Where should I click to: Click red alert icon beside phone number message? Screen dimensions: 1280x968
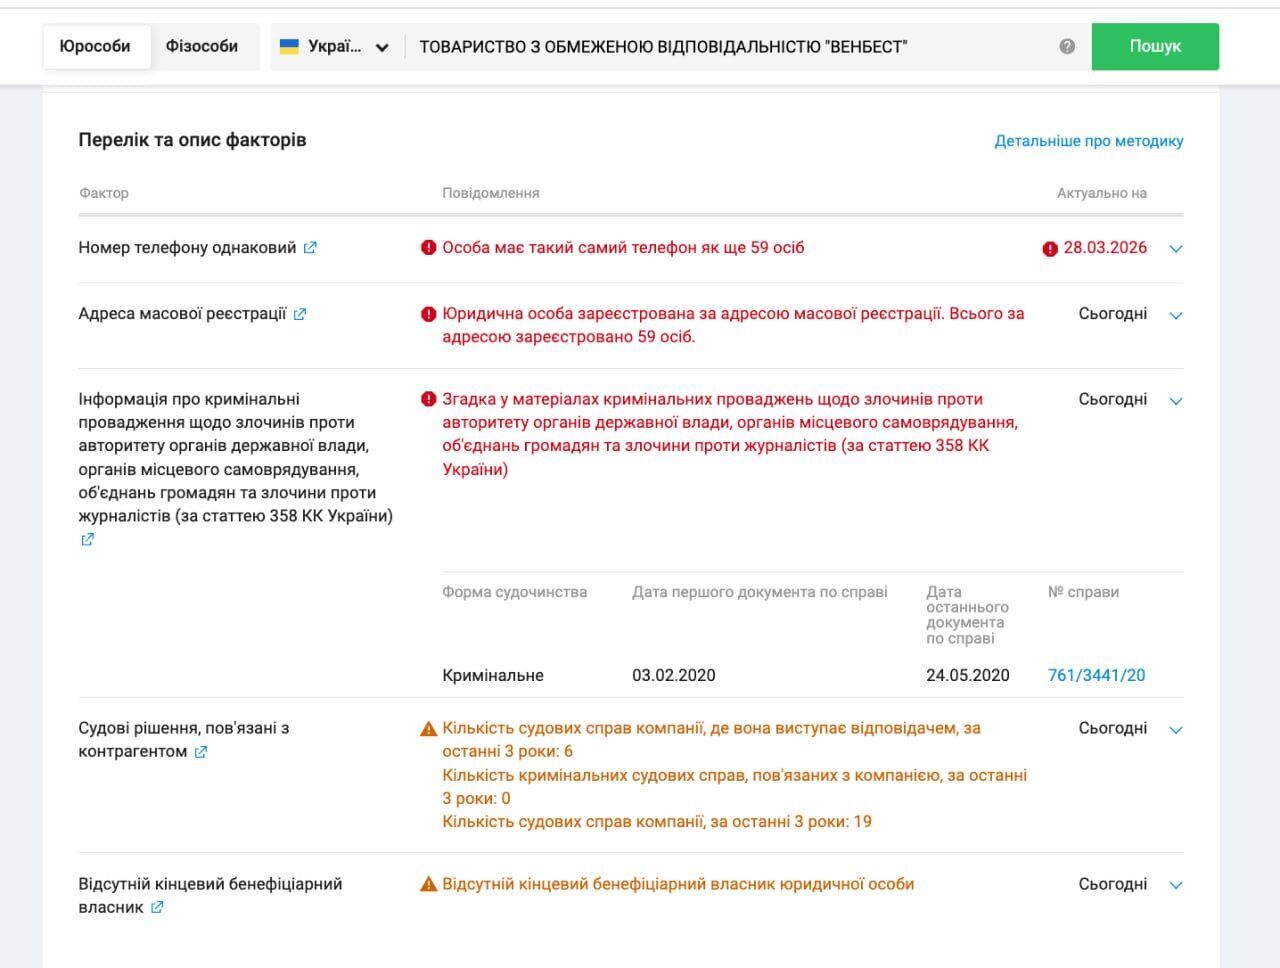coord(429,248)
